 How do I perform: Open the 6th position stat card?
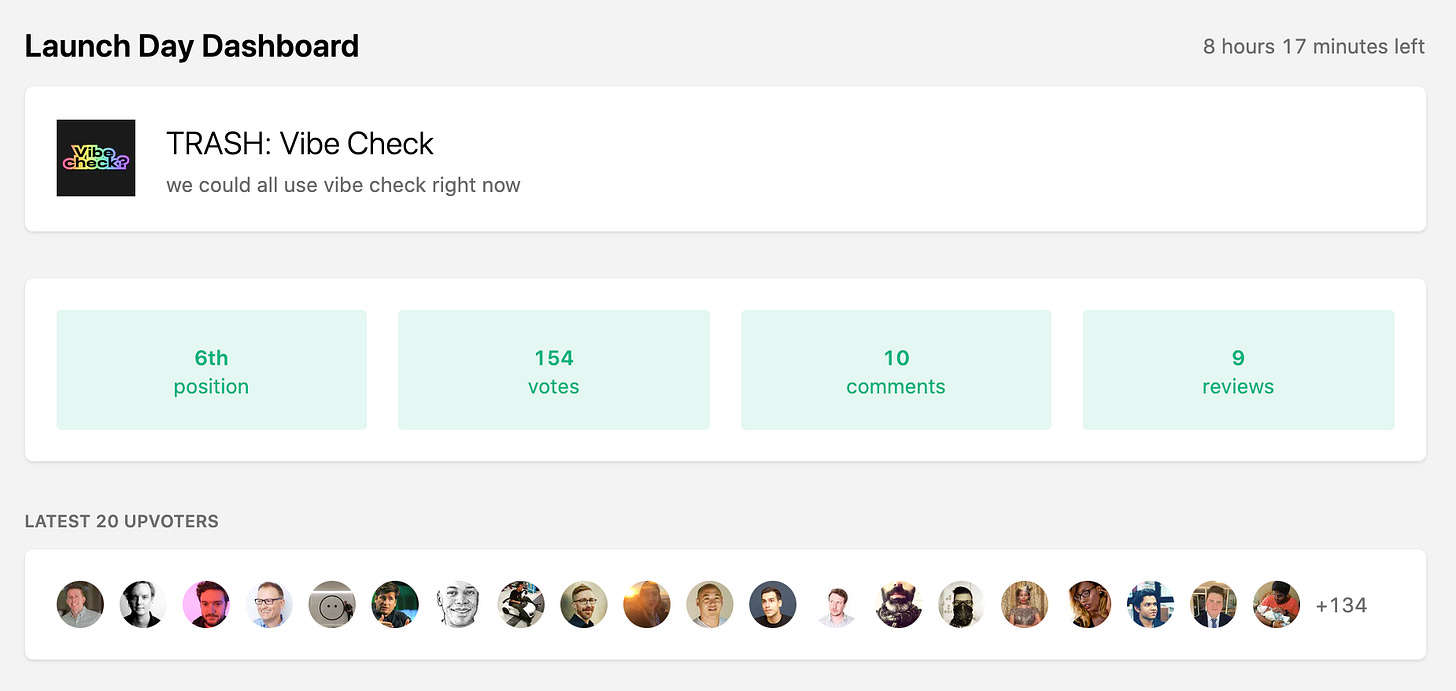coord(211,370)
